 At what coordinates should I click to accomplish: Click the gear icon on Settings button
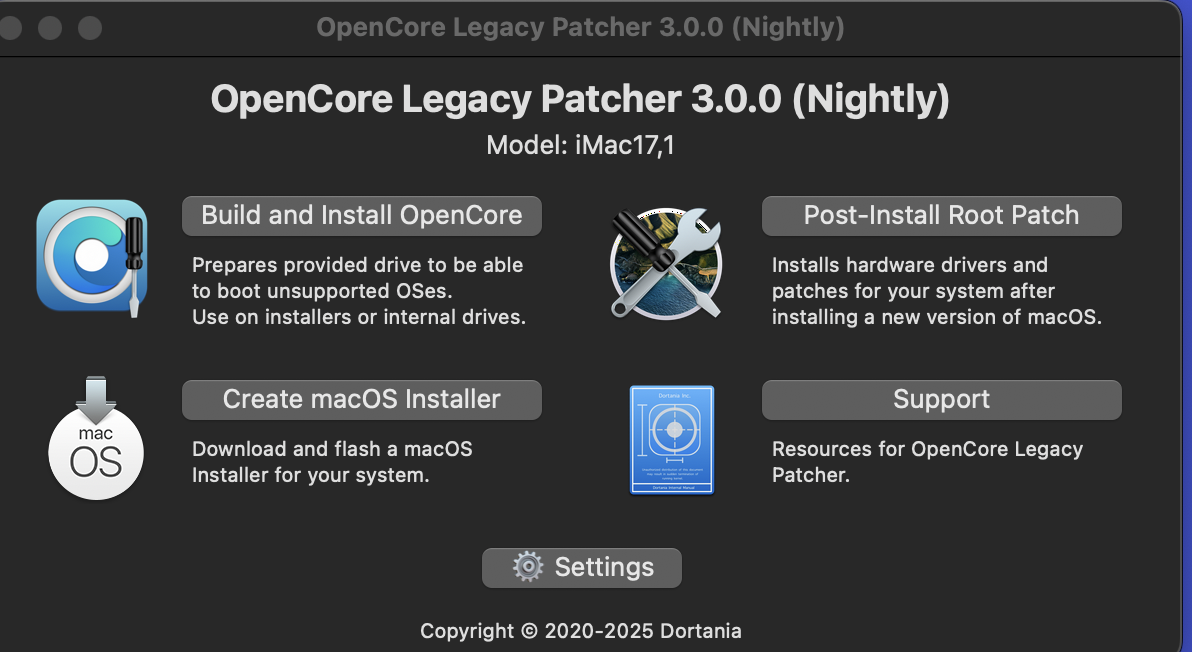(x=528, y=567)
